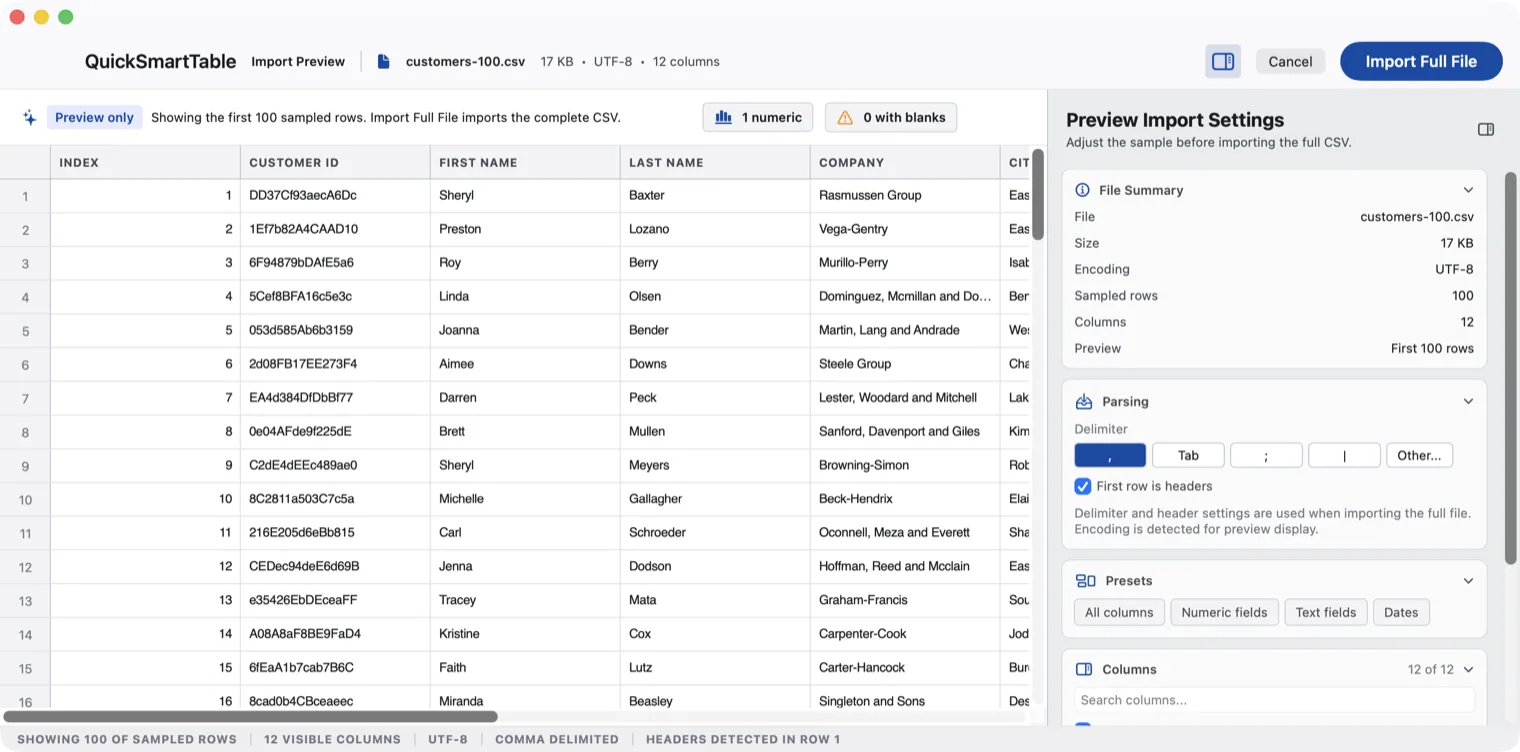Viewport: 1520px width, 752px height.
Task: Click the Import Full File button
Action: (1421, 61)
